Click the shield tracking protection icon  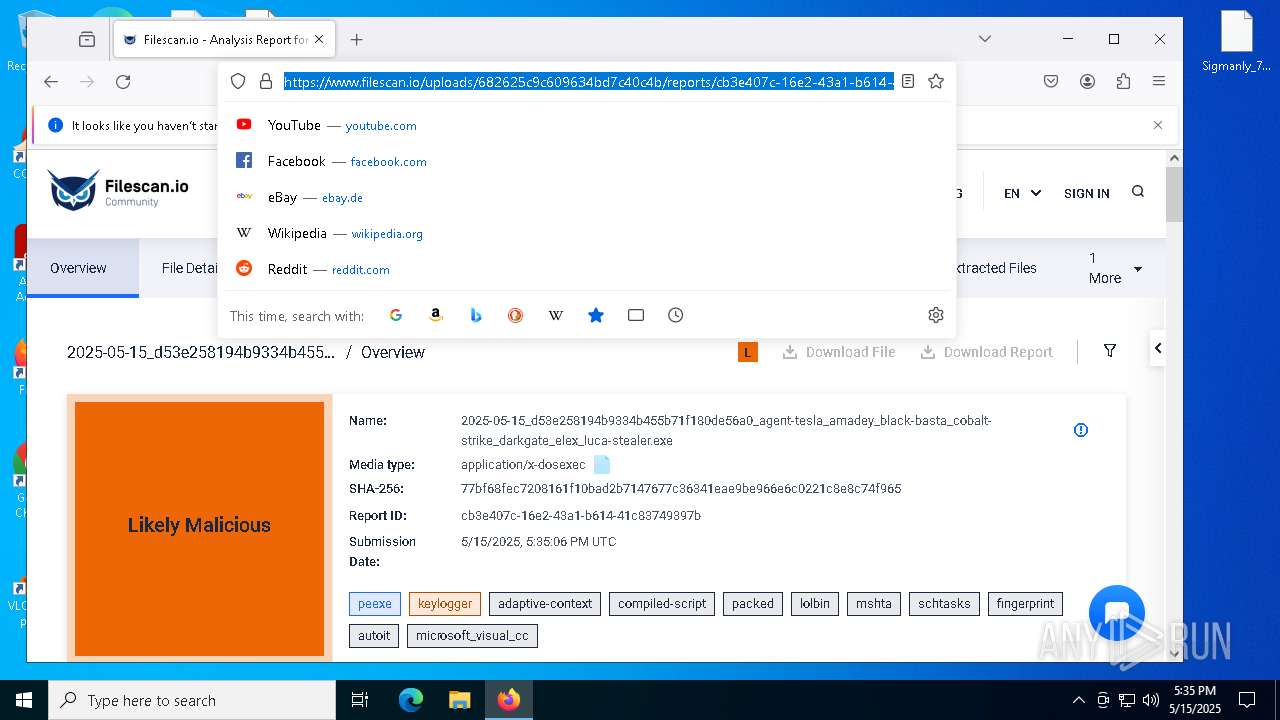tap(238, 82)
